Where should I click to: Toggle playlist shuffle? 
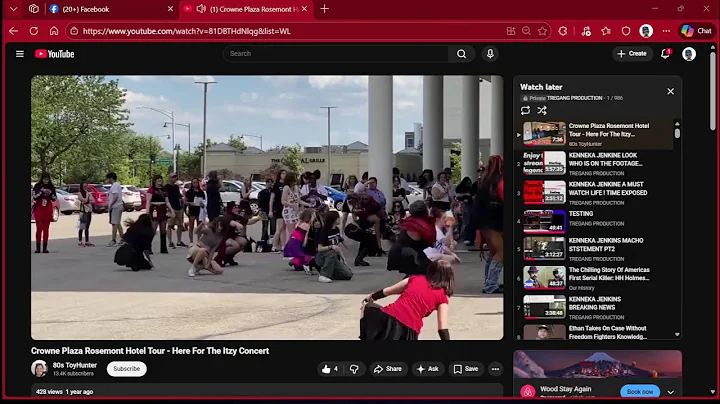coord(542,110)
